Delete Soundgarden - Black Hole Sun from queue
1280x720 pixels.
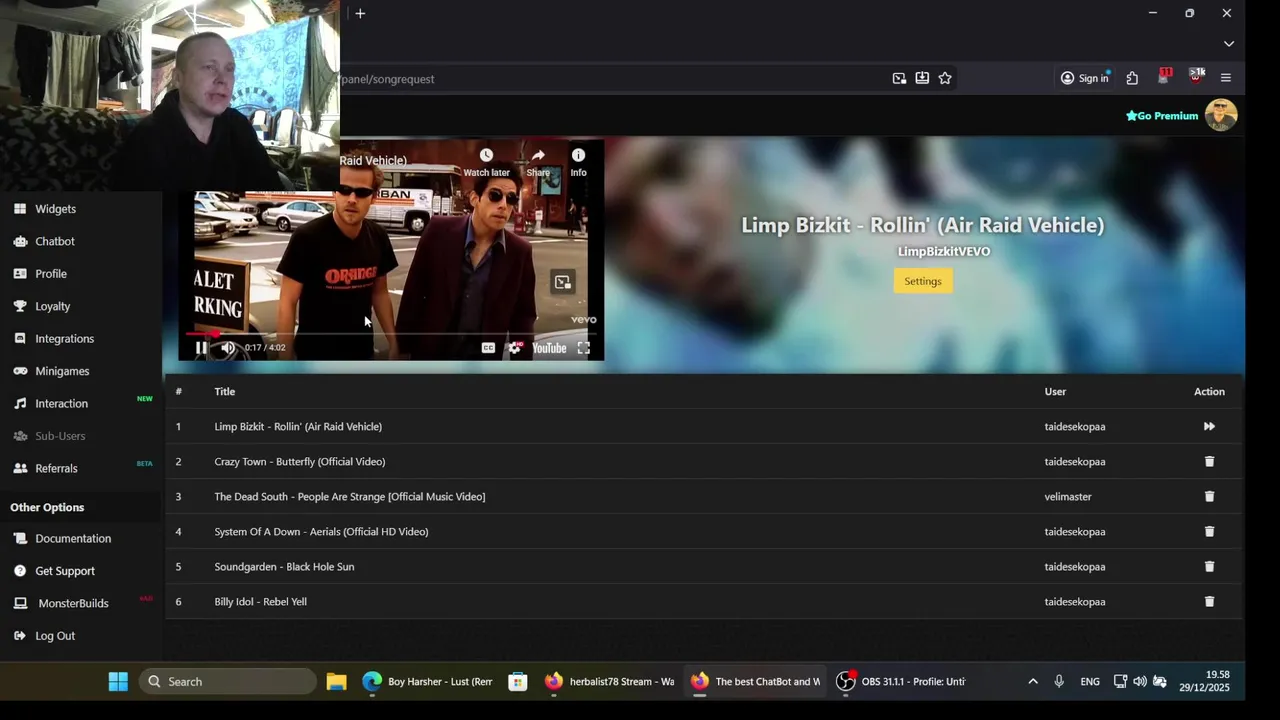click(1209, 566)
